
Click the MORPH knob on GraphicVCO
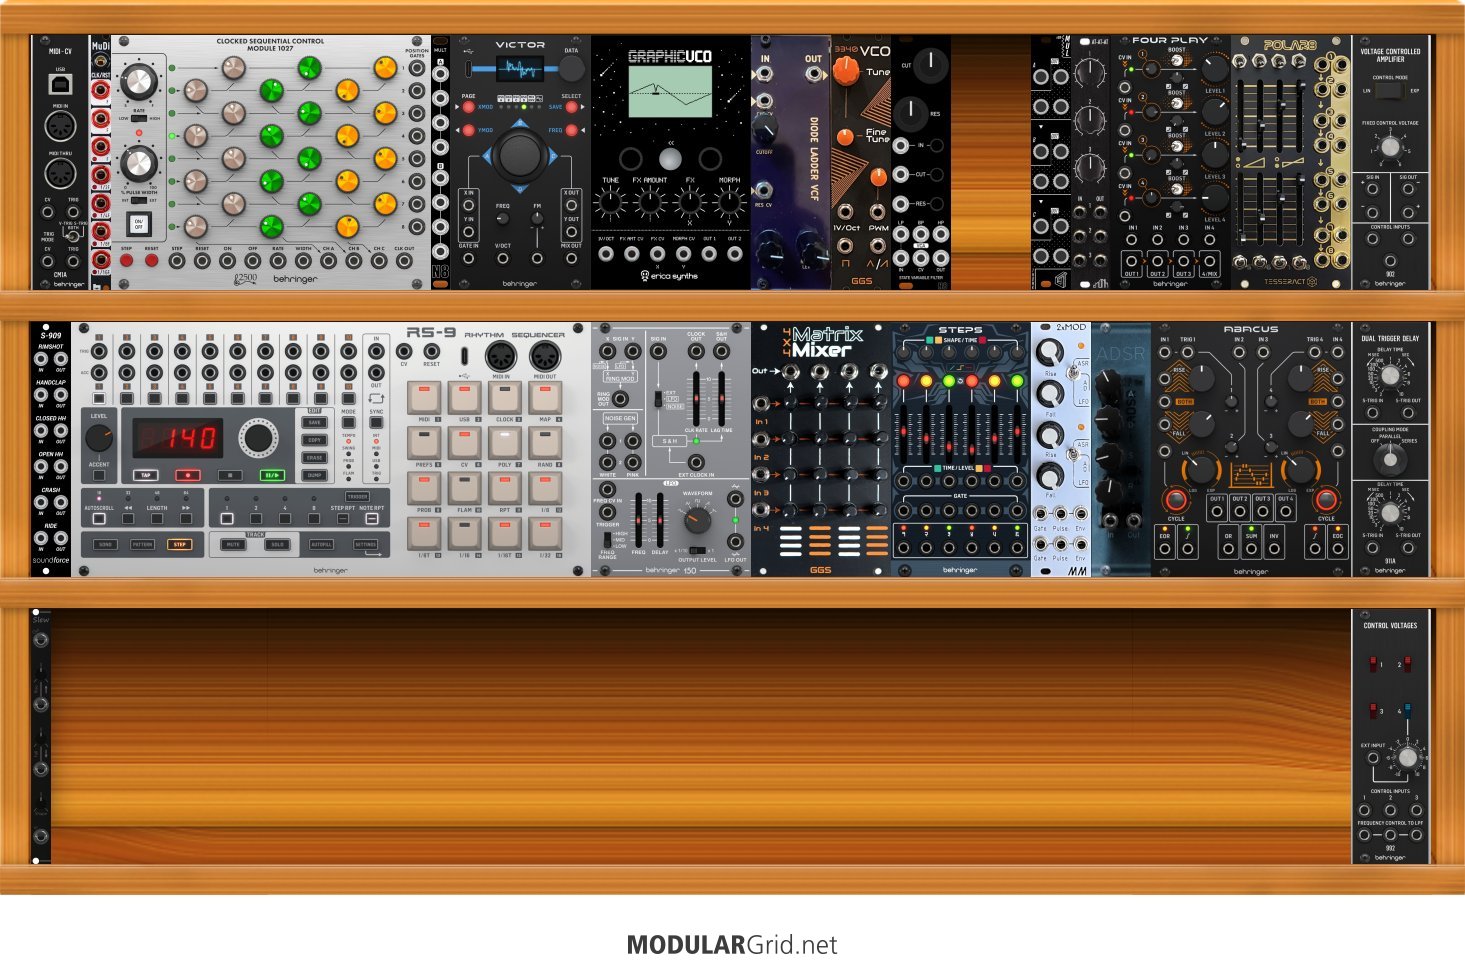(x=729, y=204)
